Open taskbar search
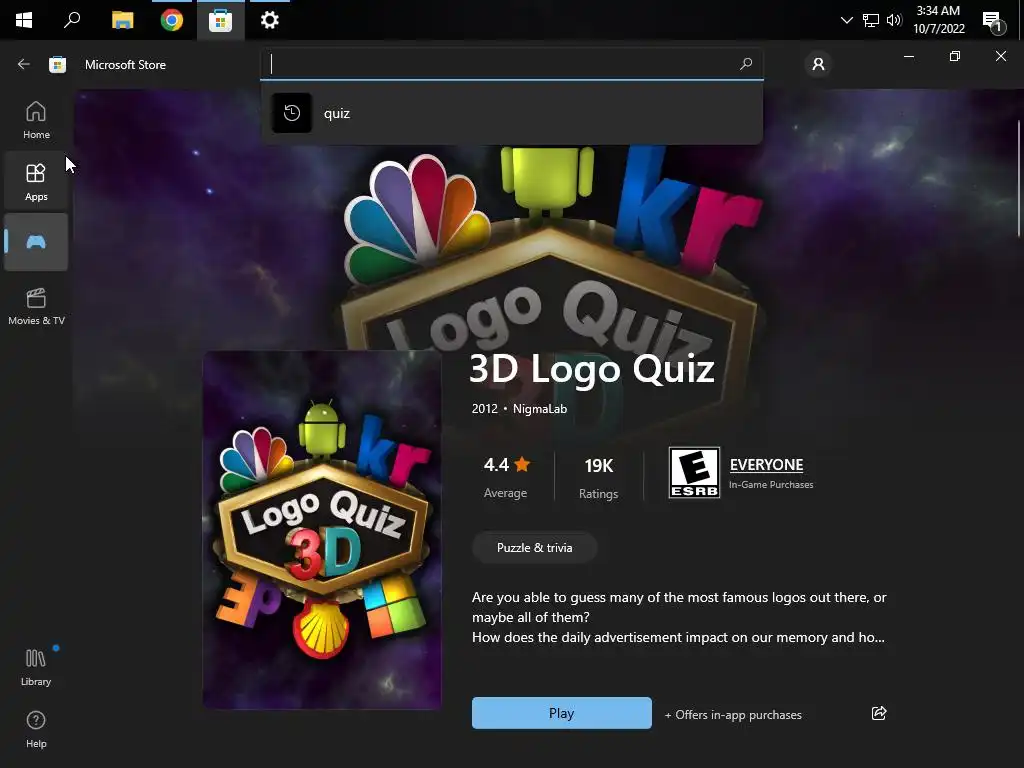 72,20
